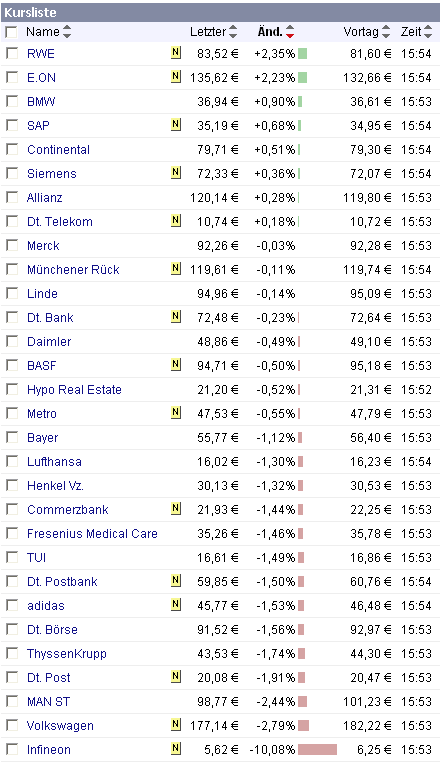Click the Änd. column header

[270, 32]
